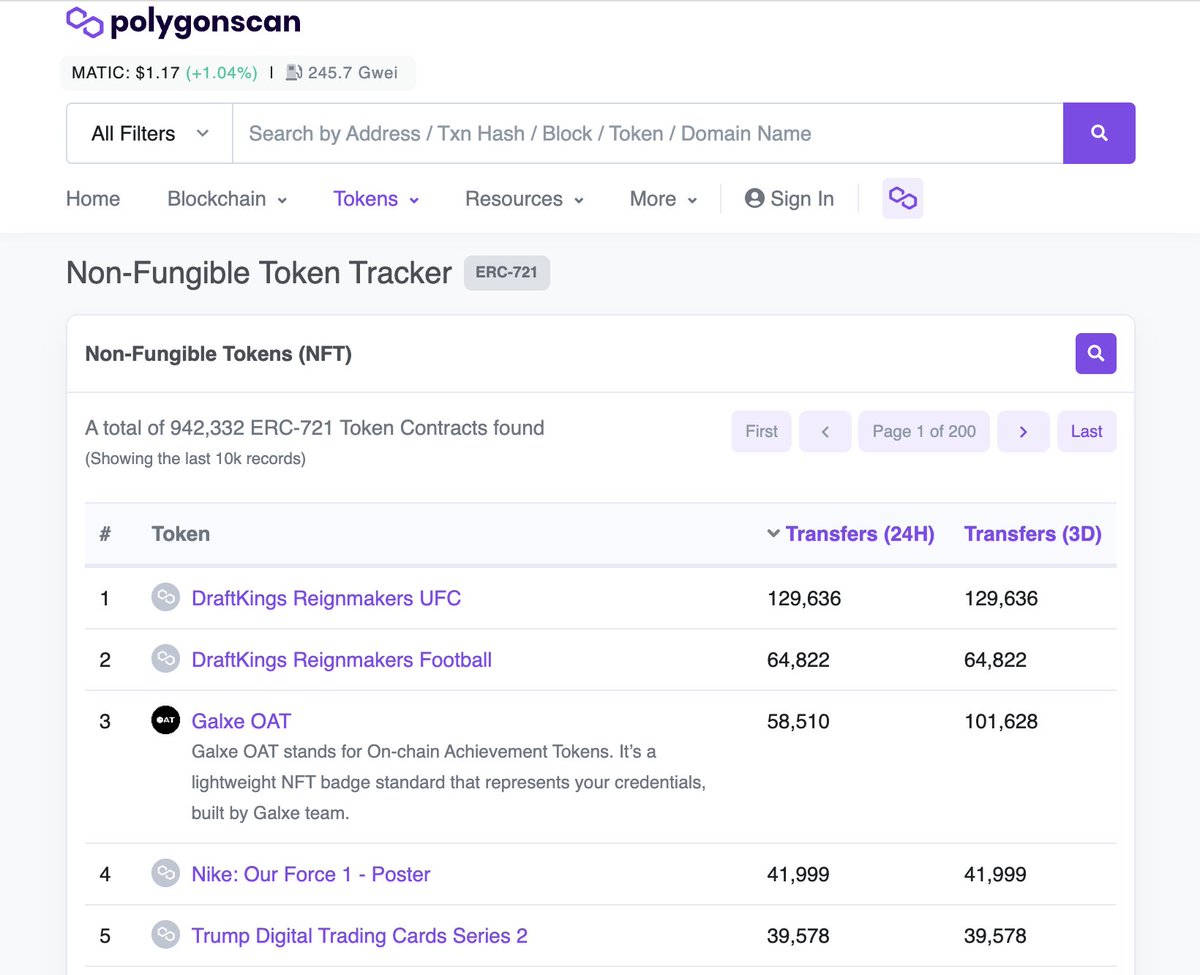The width and height of the screenshot is (1200, 975).
Task: Click the MATIC: $1.17 price text
Action: (x=126, y=73)
